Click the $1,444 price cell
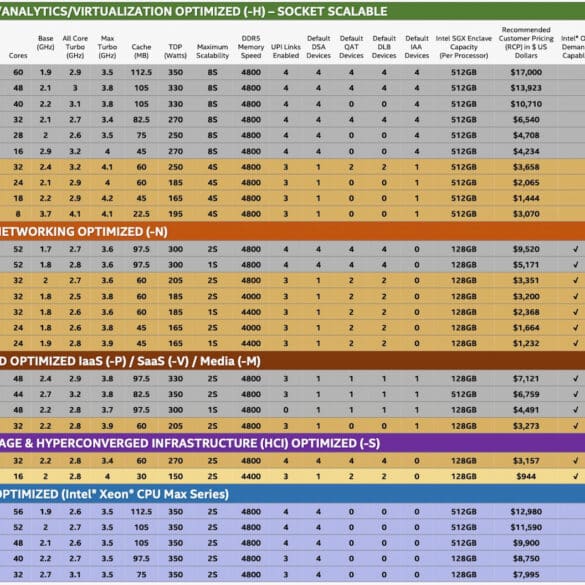Viewport: 585px width, 585px height. coord(526,198)
